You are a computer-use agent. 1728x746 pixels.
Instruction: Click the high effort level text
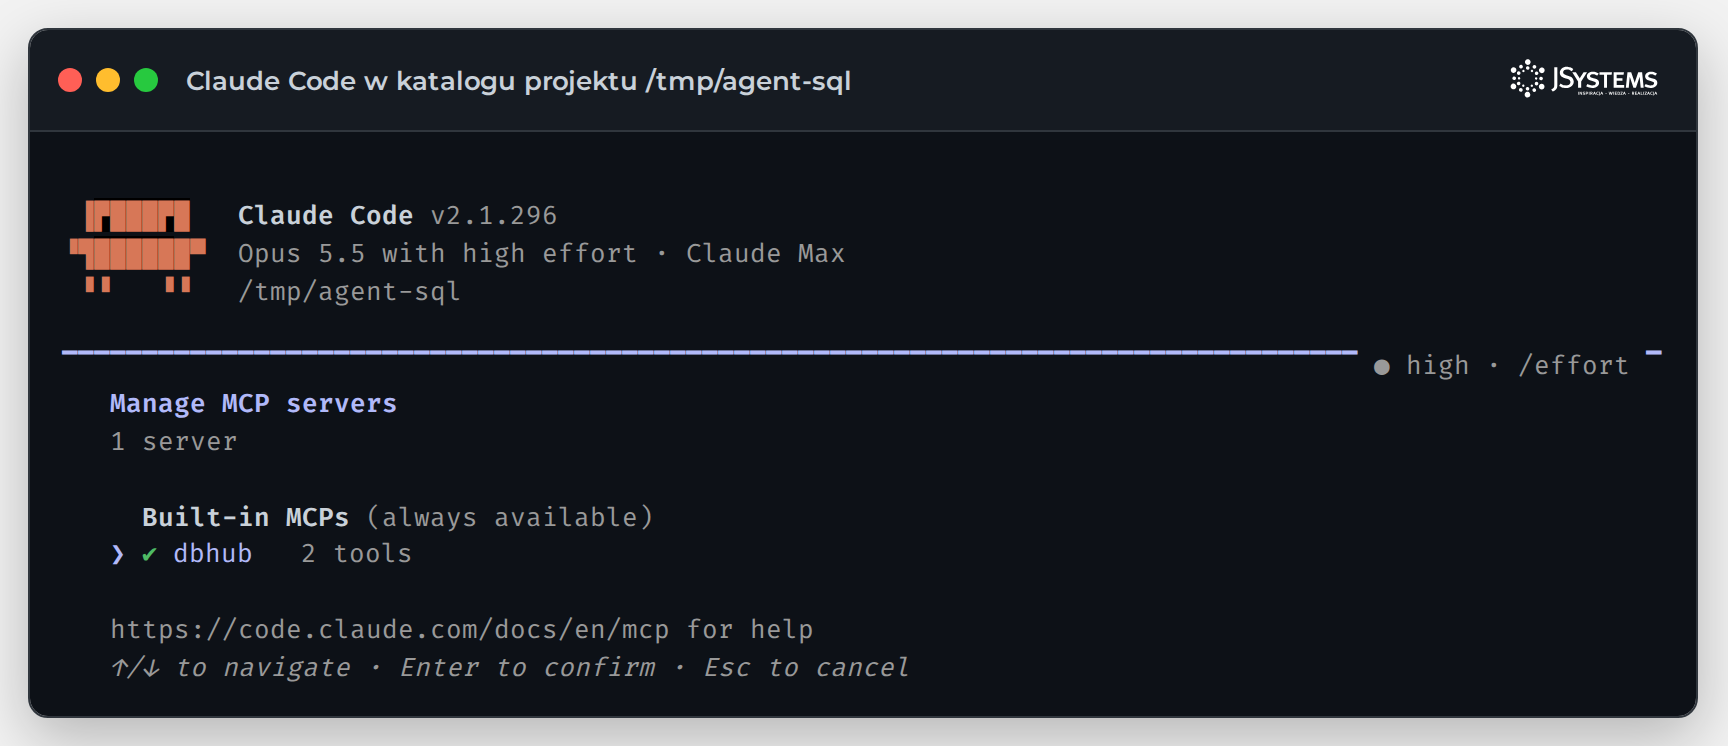(1437, 366)
